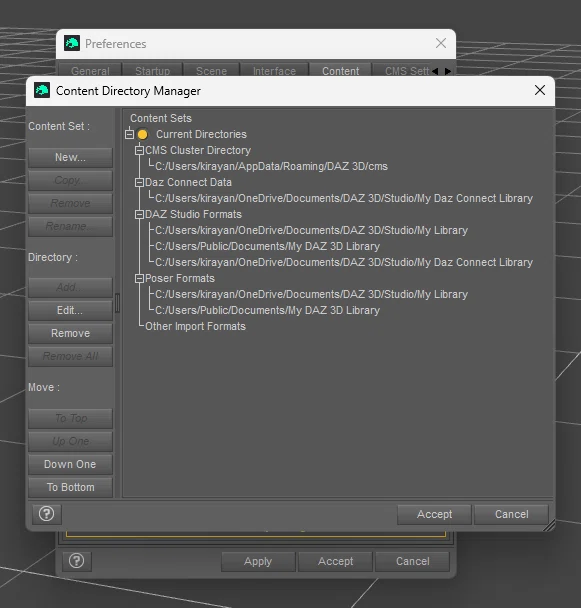
Task: Open the CMS Settings tab in Preferences
Action: 403,71
